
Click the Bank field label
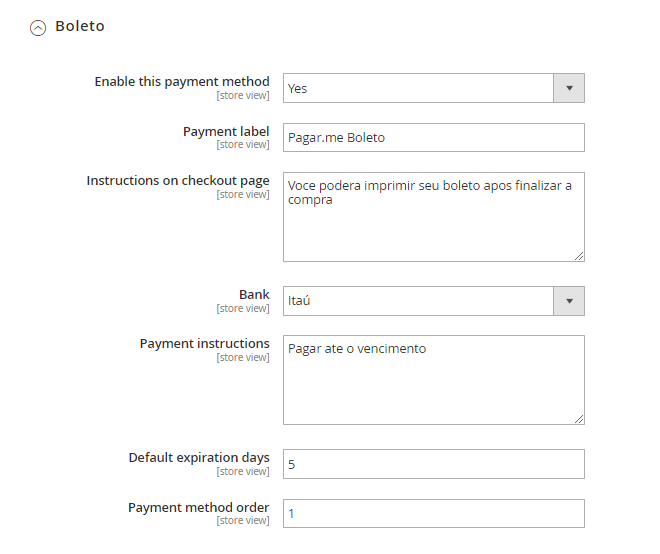(x=253, y=295)
